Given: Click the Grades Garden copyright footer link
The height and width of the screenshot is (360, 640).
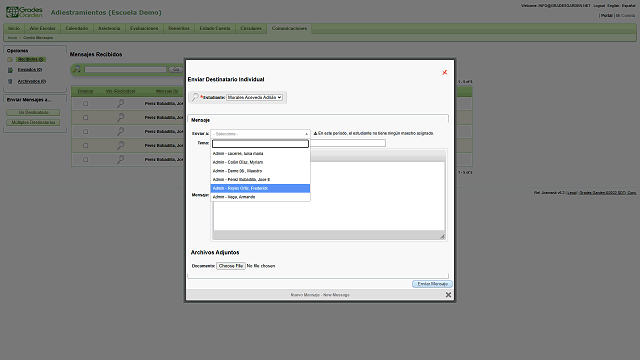Looking at the screenshot, I should click(608, 193).
